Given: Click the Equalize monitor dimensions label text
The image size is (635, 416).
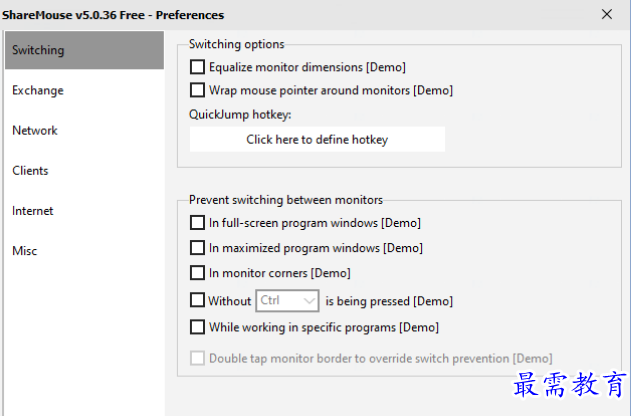Looking at the screenshot, I should click(307, 68).
